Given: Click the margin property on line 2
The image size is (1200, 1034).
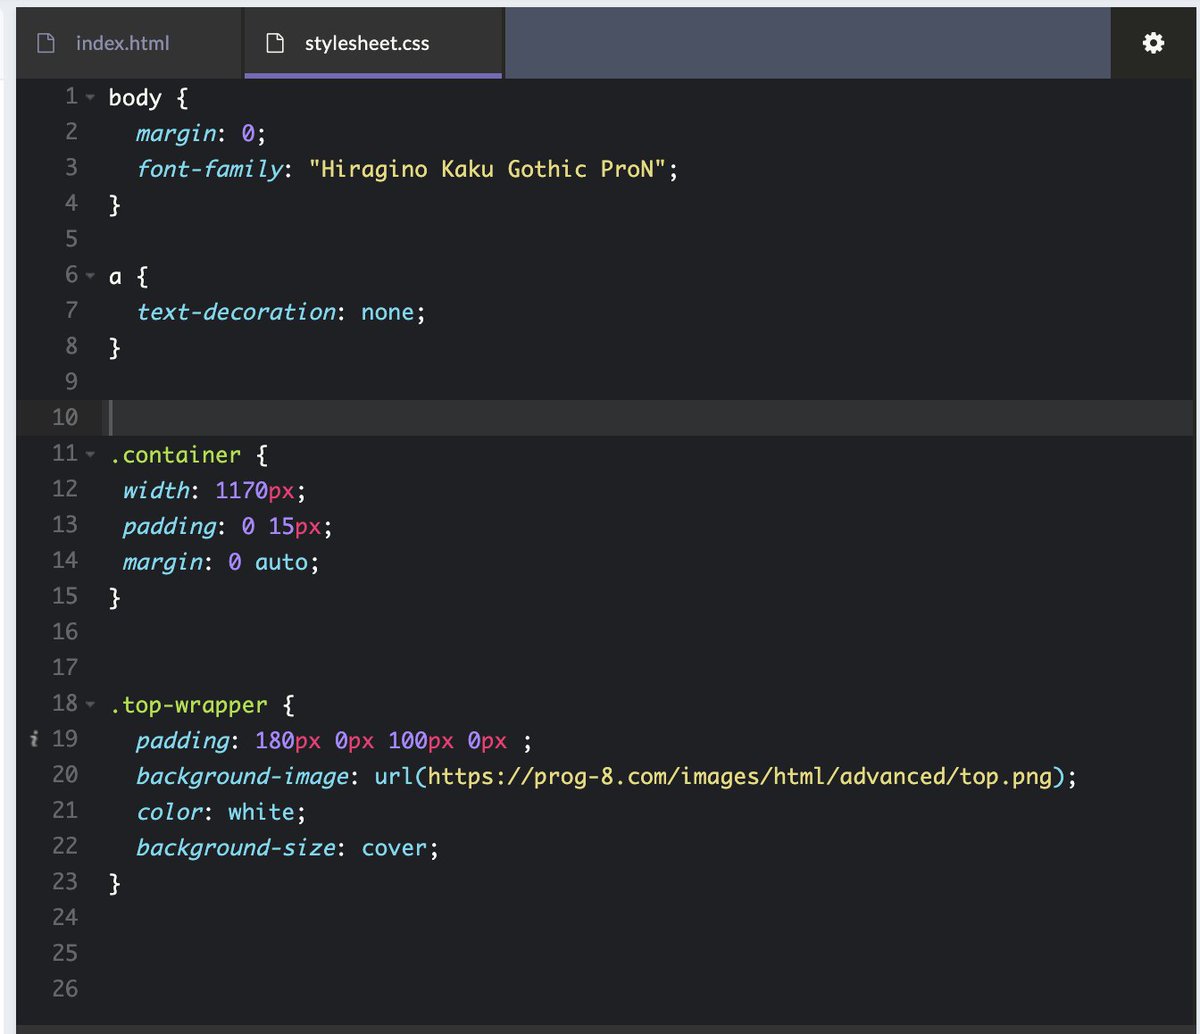Looking at the screenshot, I should click(174, 133).
